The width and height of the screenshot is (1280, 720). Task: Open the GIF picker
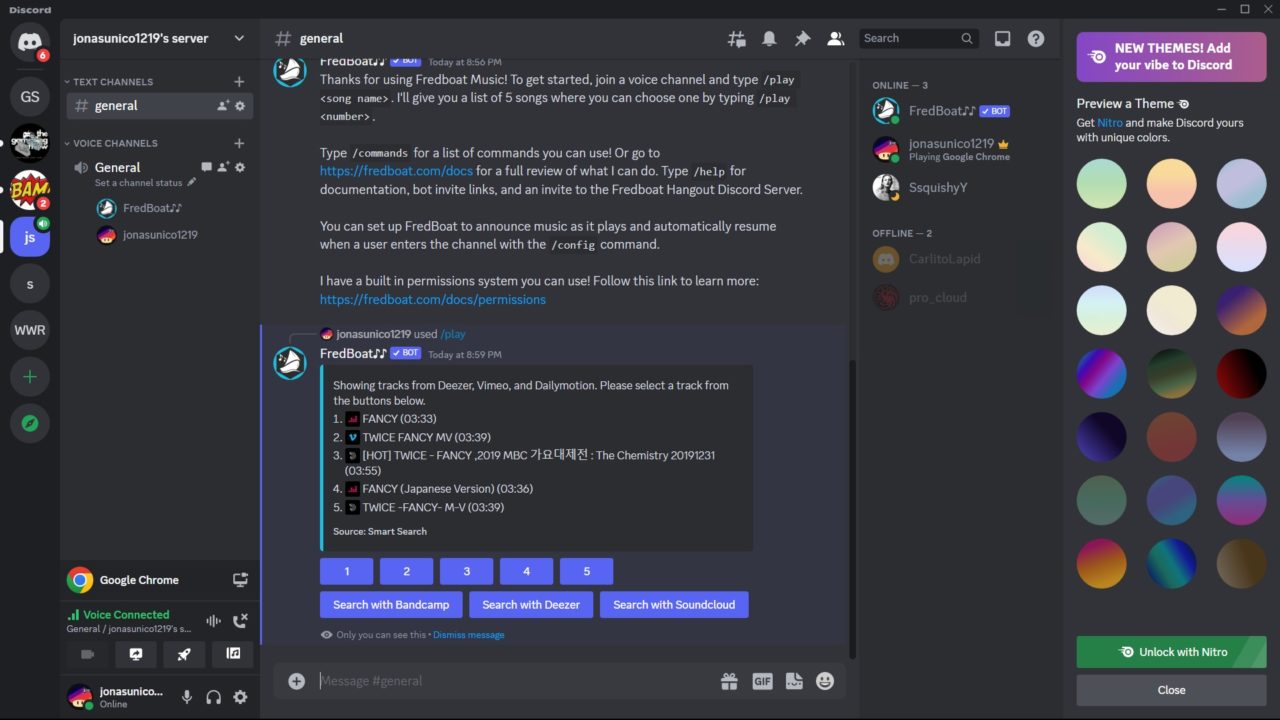tap(762, 680)
